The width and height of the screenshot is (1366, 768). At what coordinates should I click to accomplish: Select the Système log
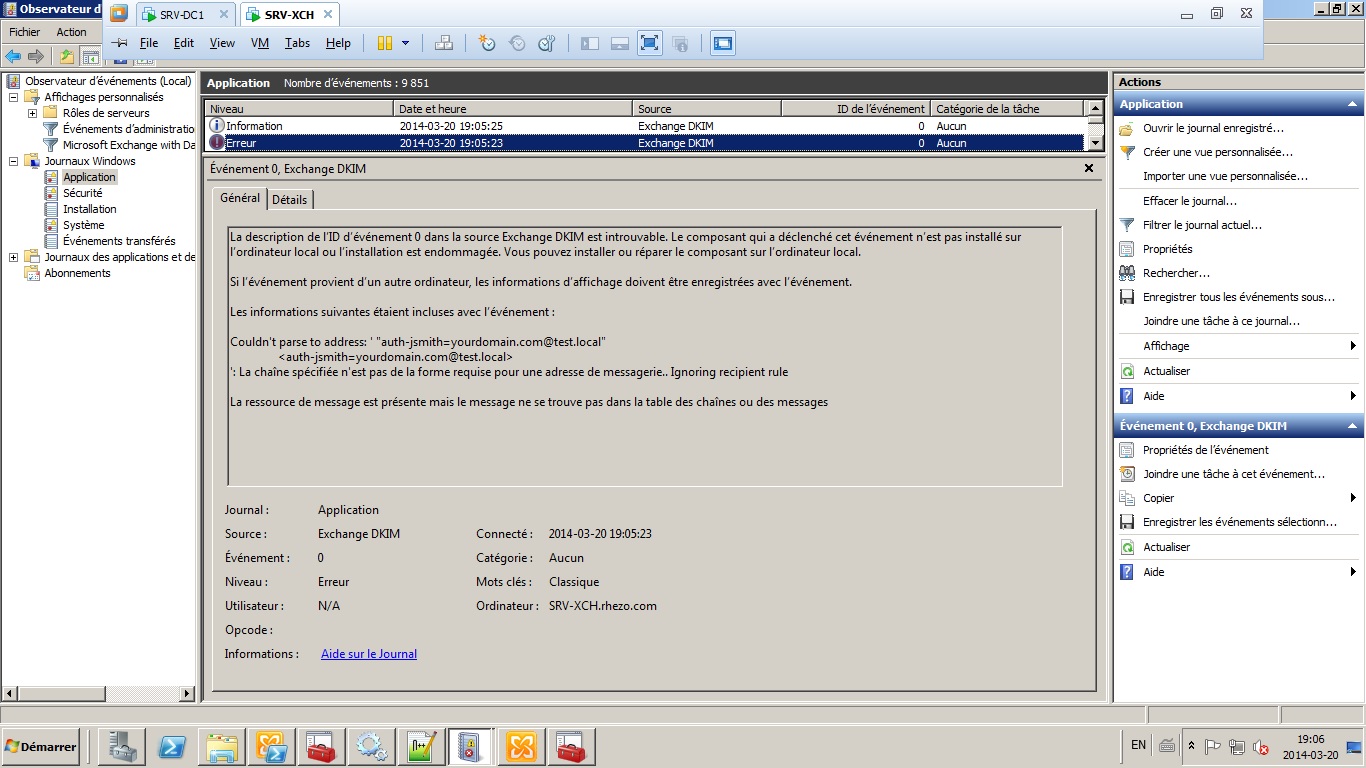coord(83,225)
